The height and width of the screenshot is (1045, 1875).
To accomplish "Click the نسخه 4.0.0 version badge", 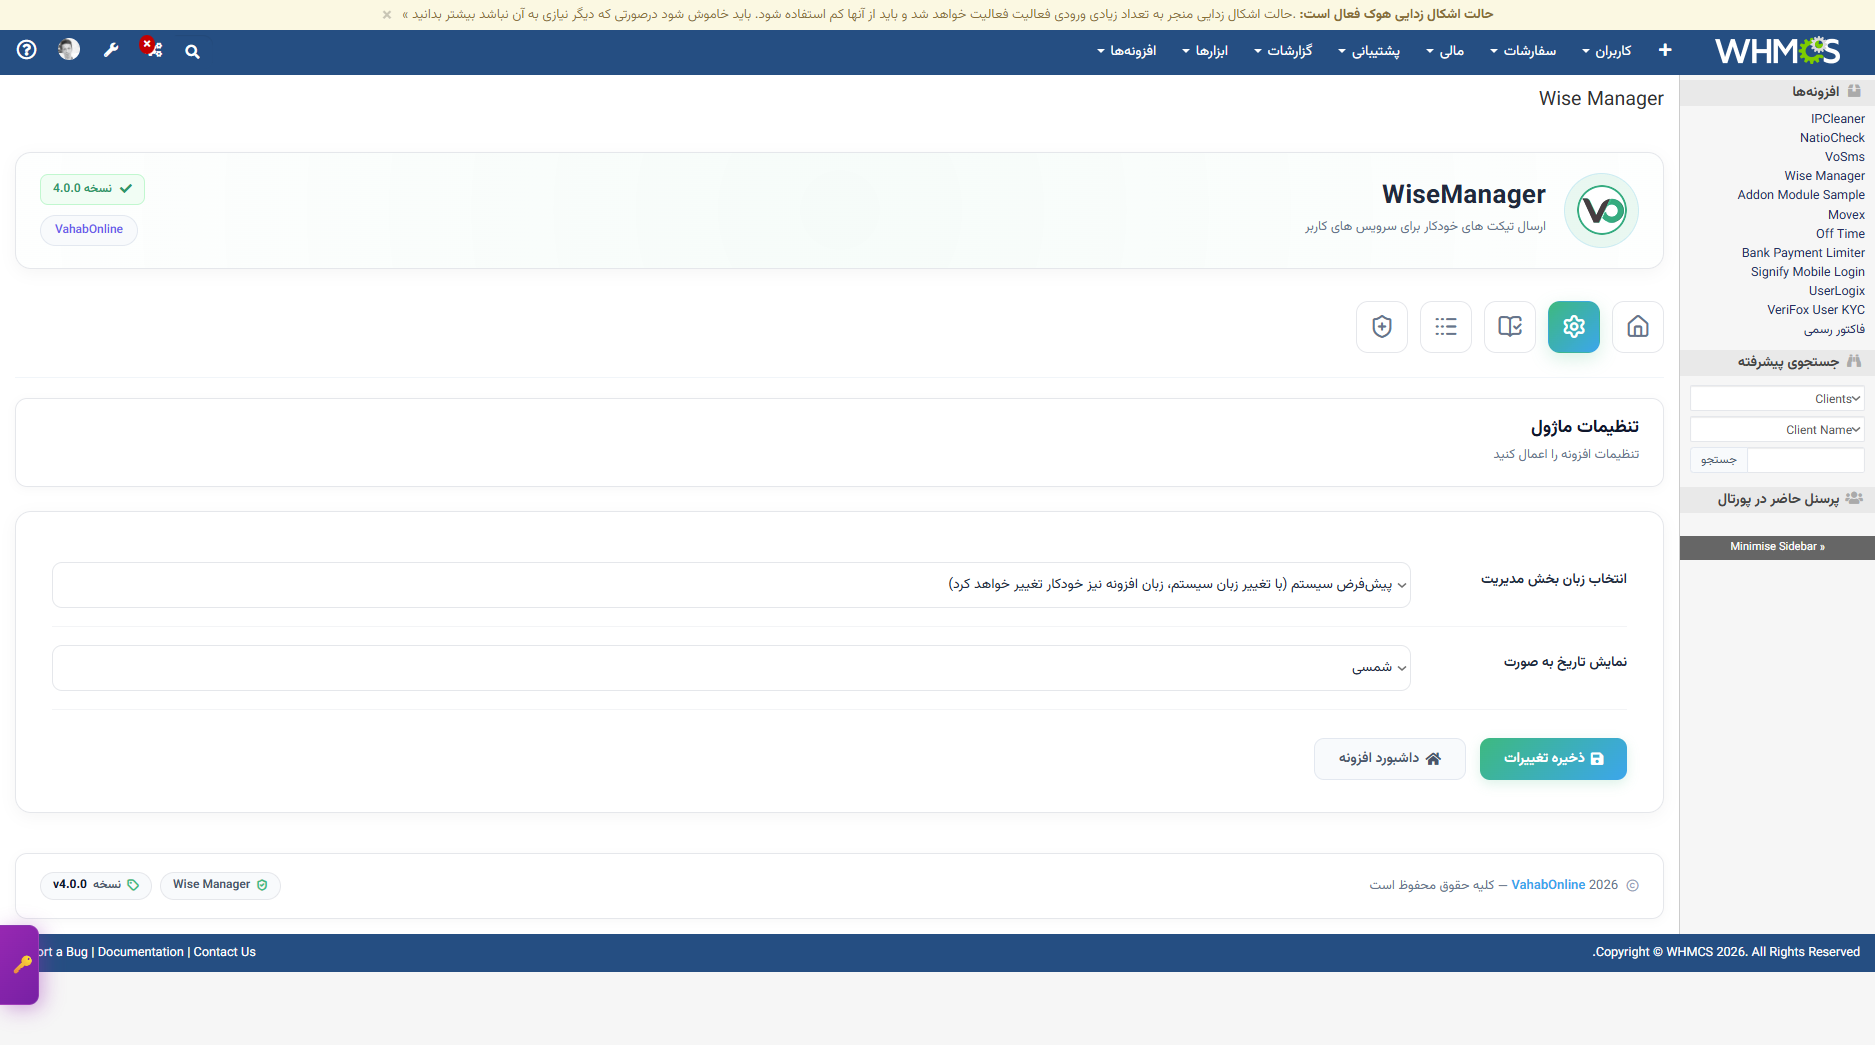I will (92, 189).
